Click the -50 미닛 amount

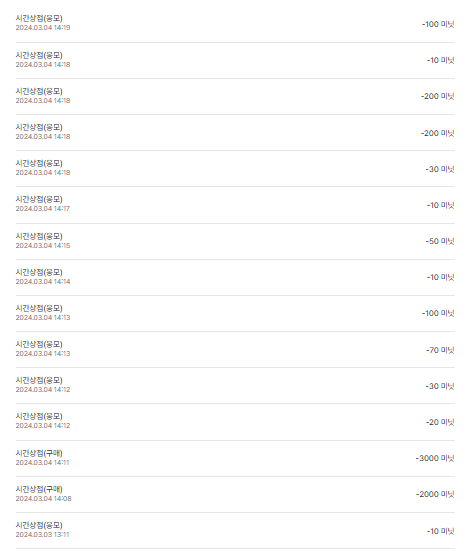click(x=440, y=241)
